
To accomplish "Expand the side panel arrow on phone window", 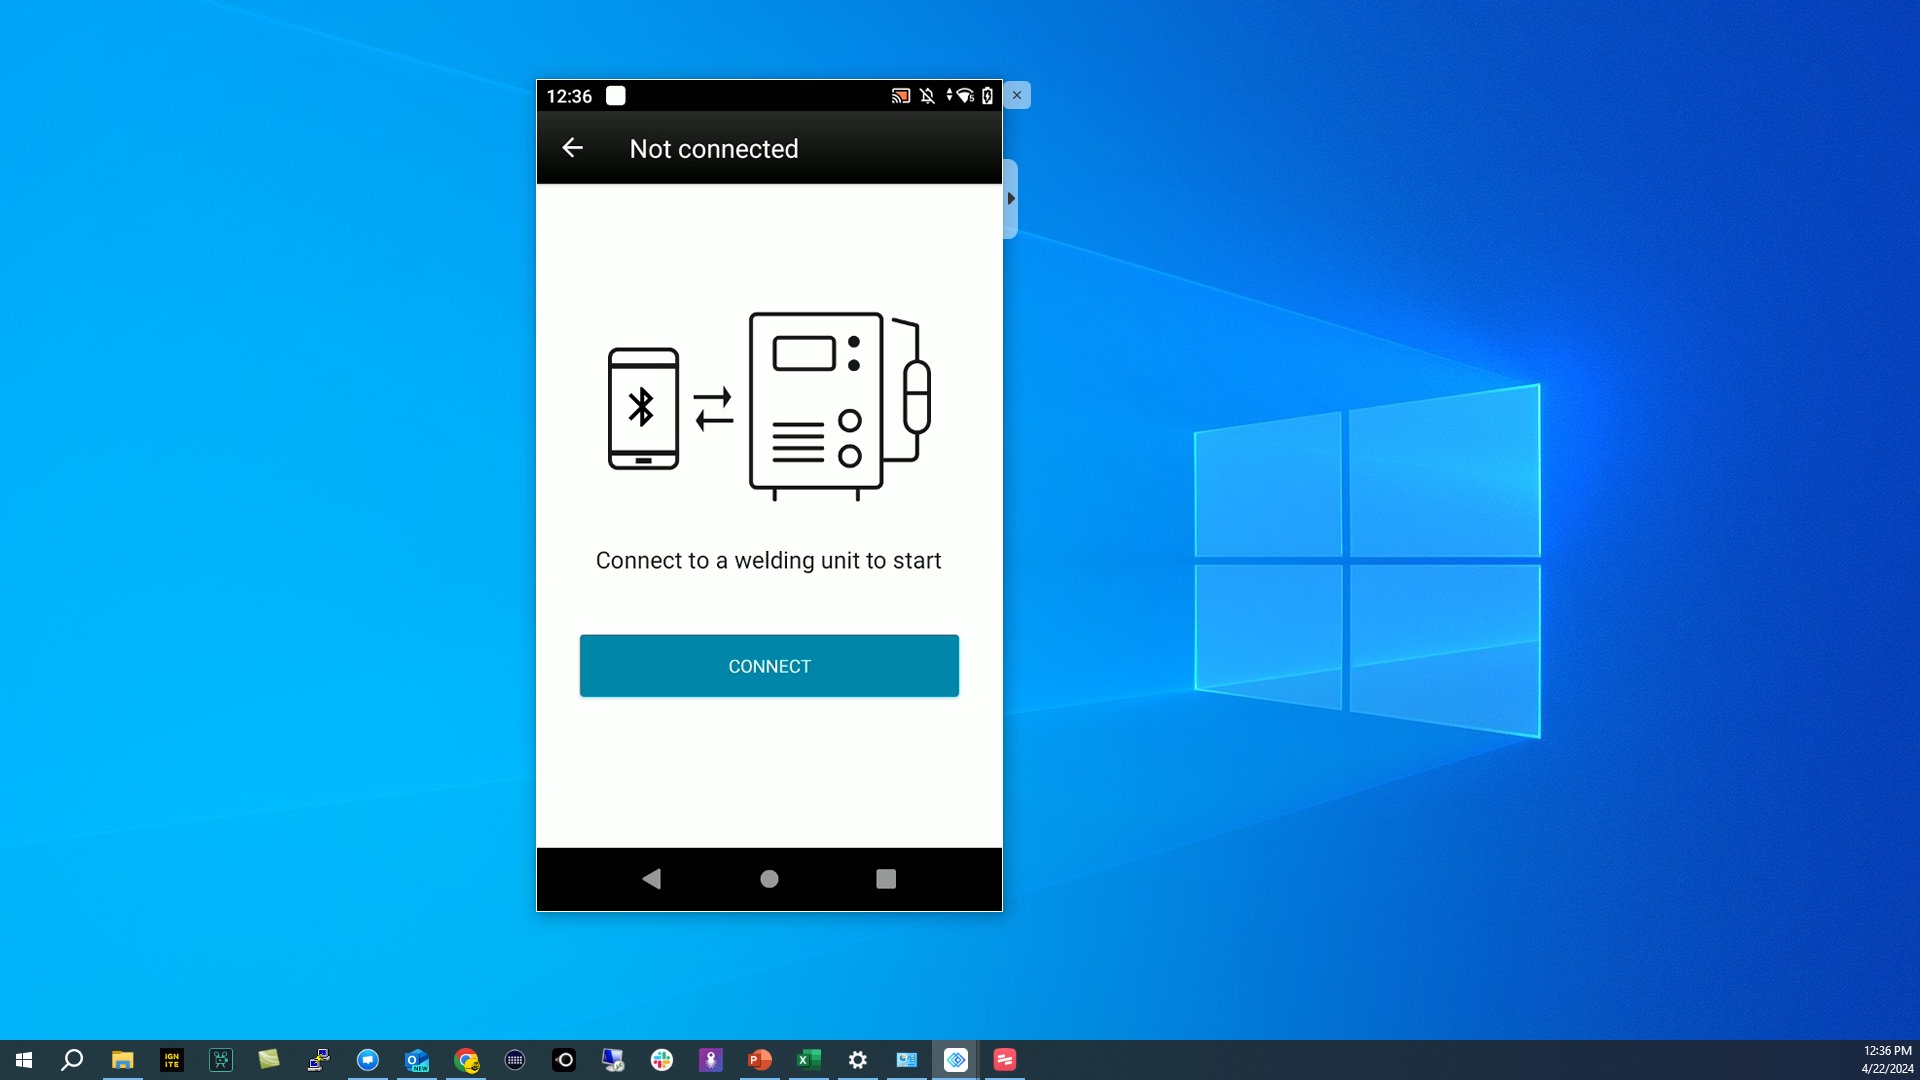I will [x=1011, y=199].
